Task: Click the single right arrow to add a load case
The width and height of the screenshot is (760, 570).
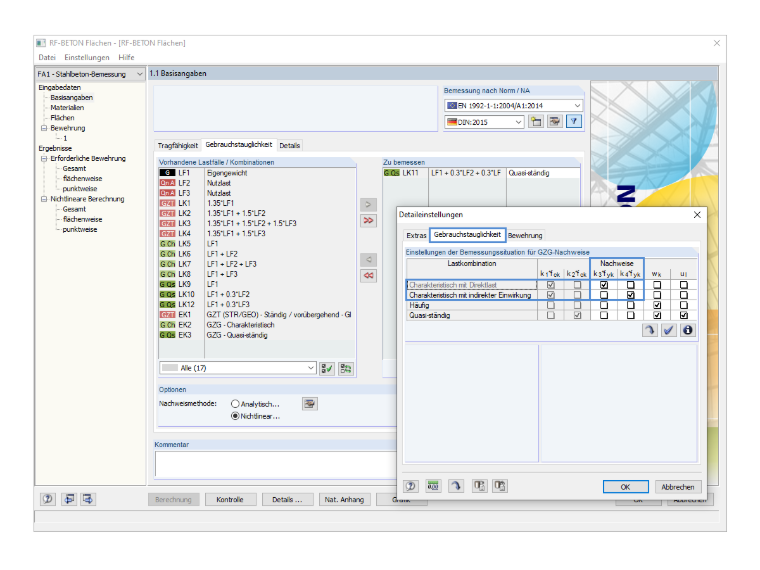Action: tap(368, 205)
